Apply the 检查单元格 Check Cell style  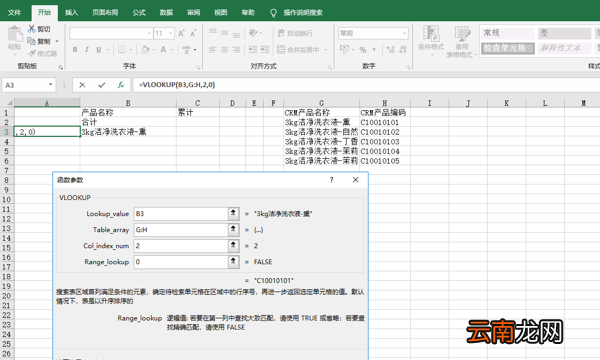pos(507,48)
